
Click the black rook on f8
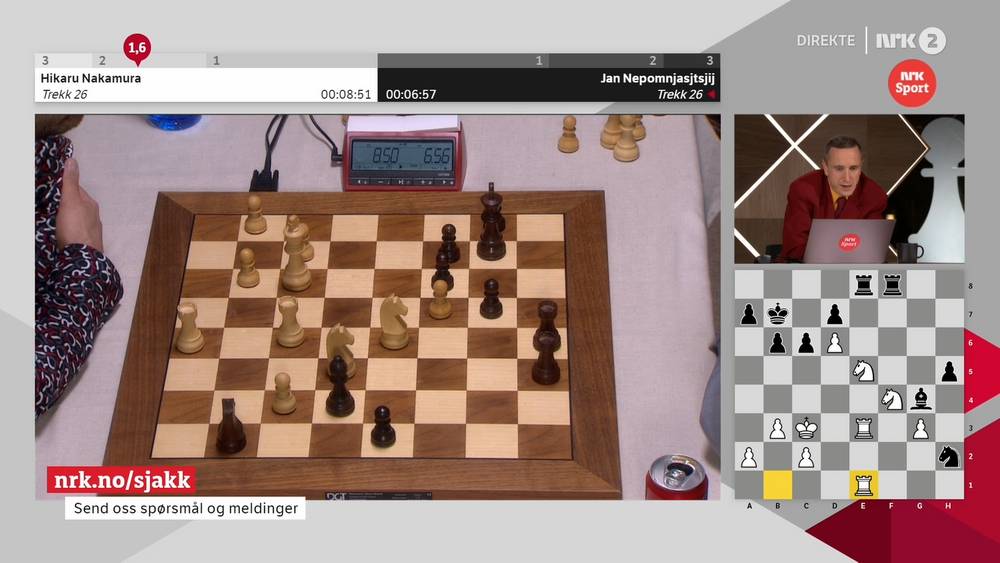[x=892, y=285]
